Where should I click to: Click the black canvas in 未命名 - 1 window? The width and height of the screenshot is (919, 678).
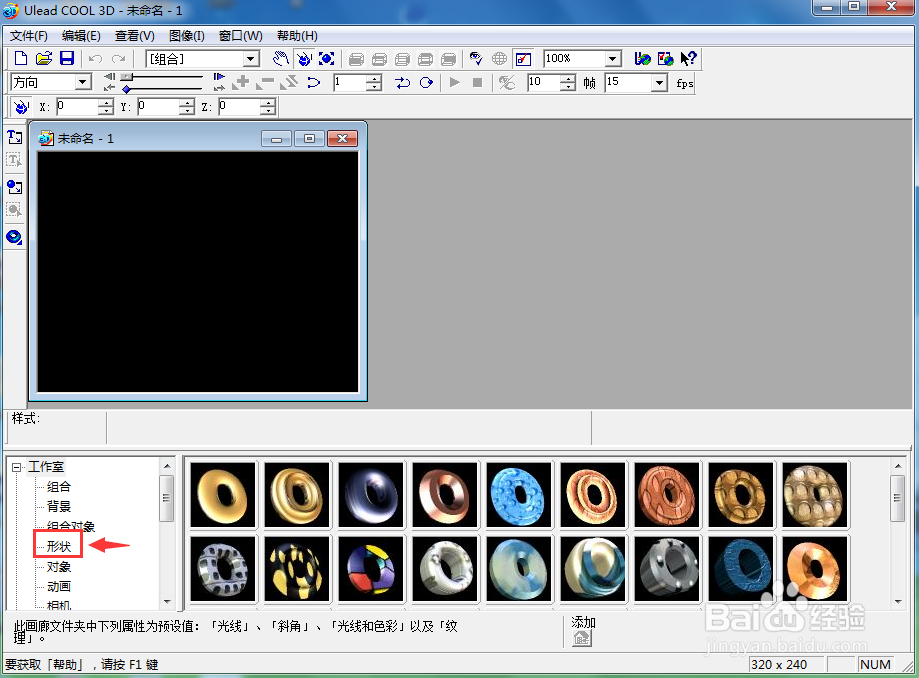point(198,271)
